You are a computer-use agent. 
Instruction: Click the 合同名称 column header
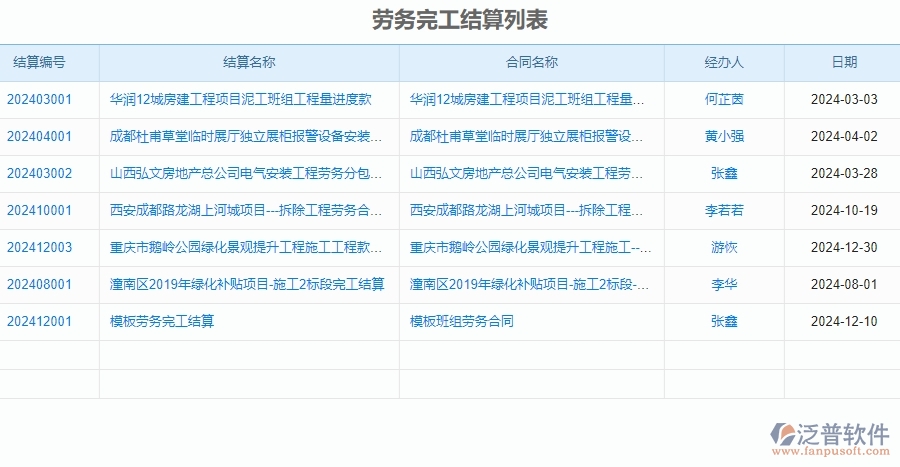coord(531,62)
